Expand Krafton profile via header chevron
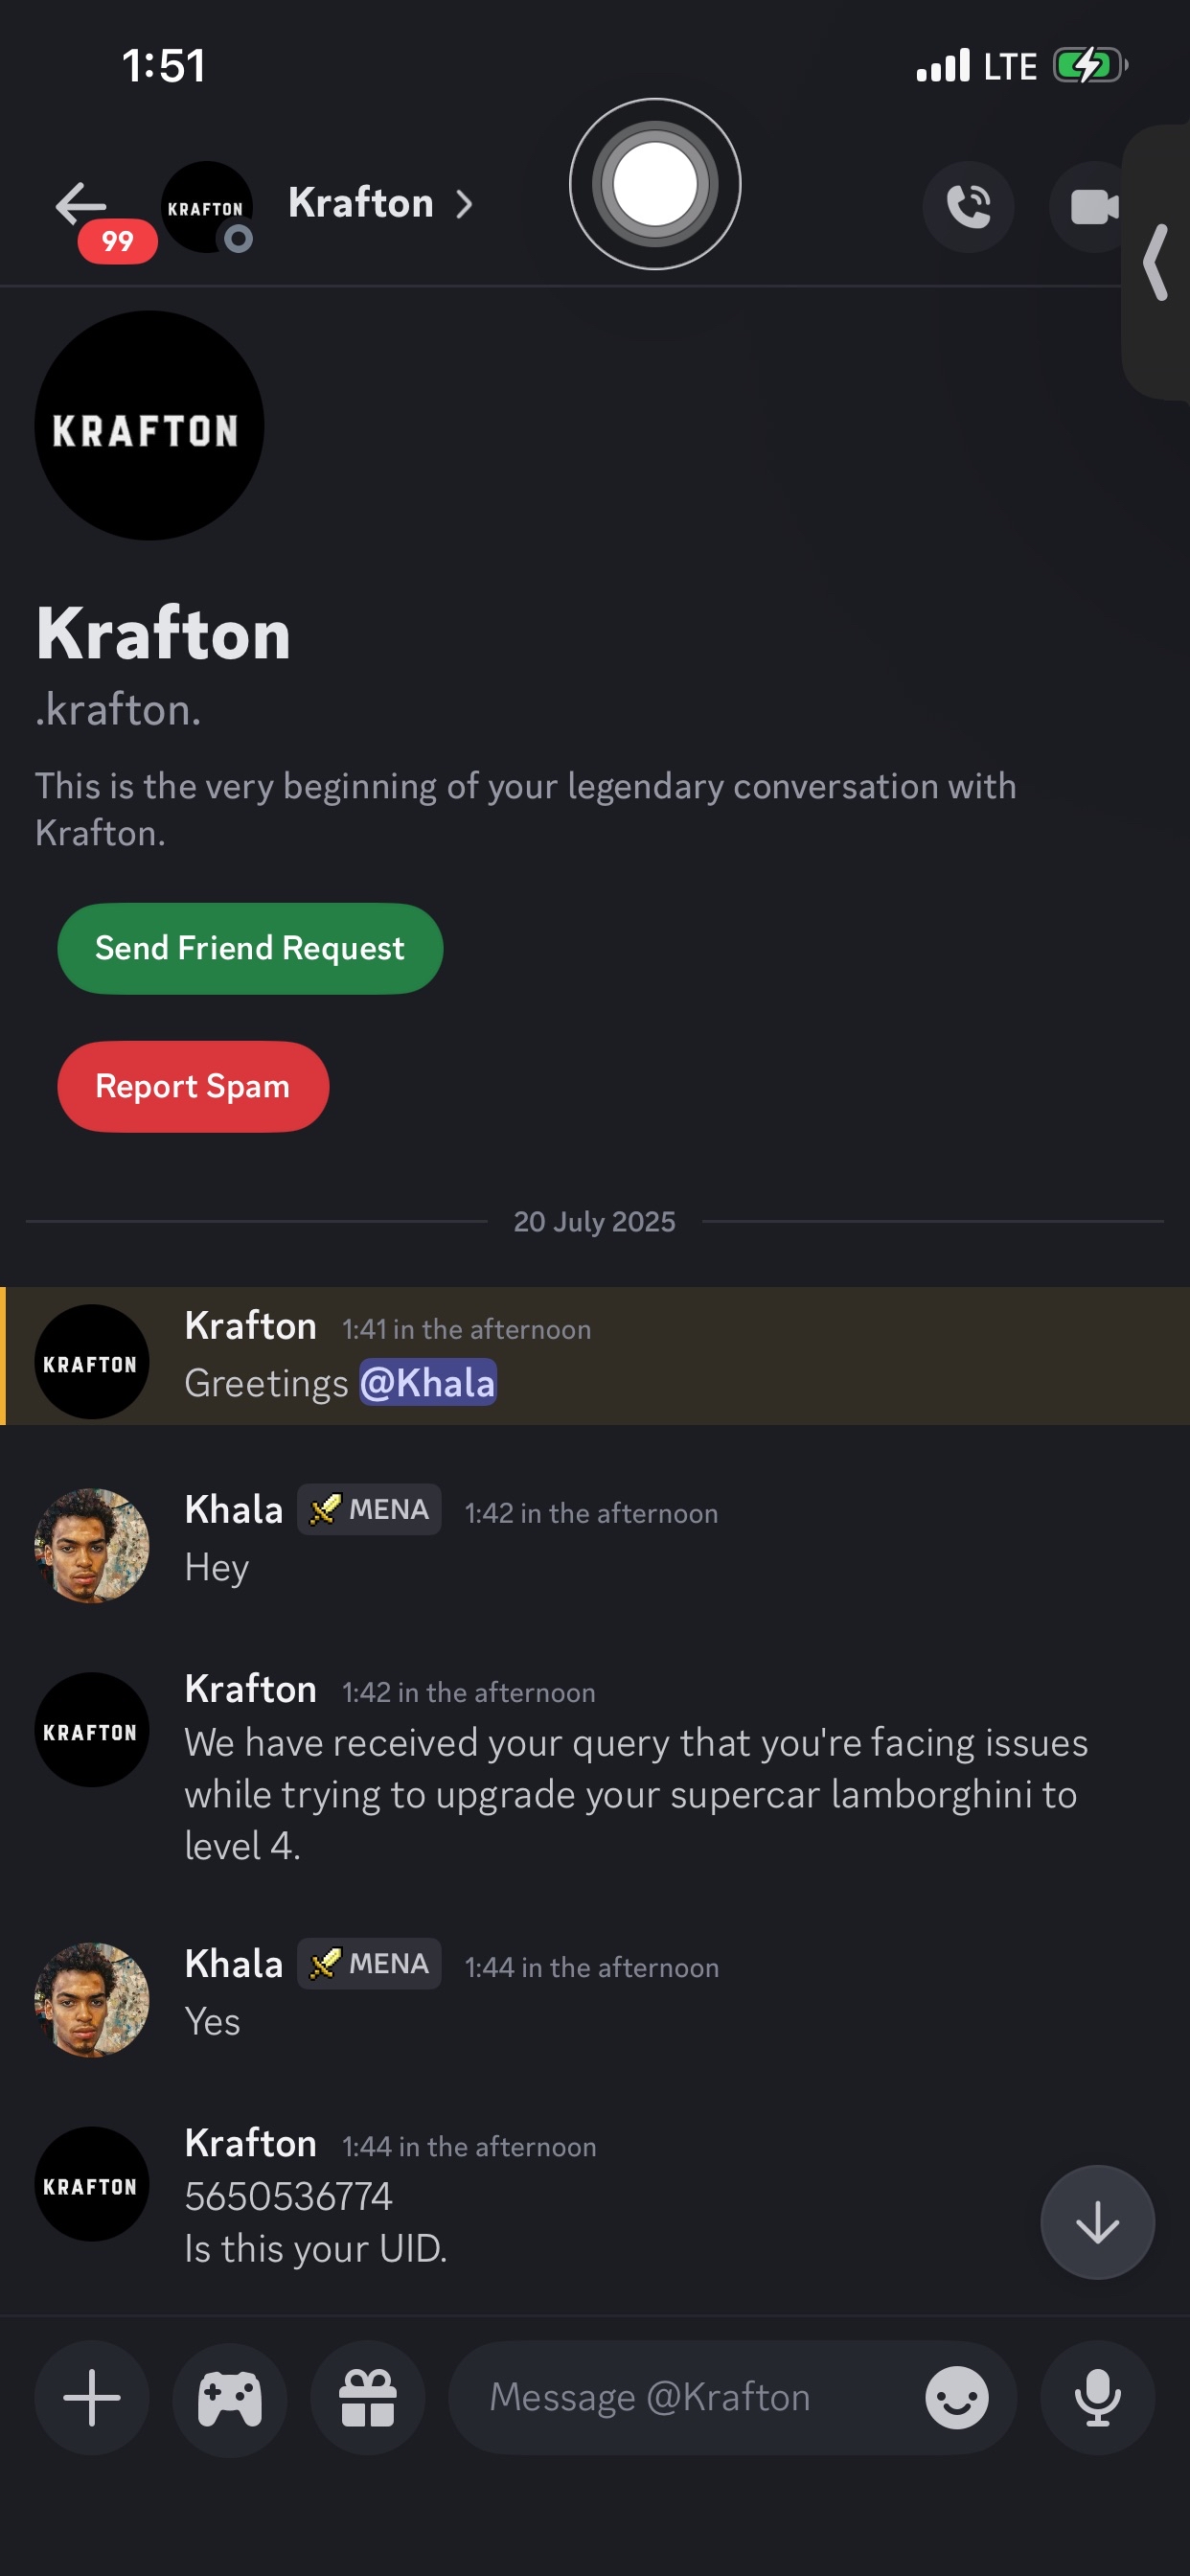1190x2576 pixels. (x=464, y=205)
